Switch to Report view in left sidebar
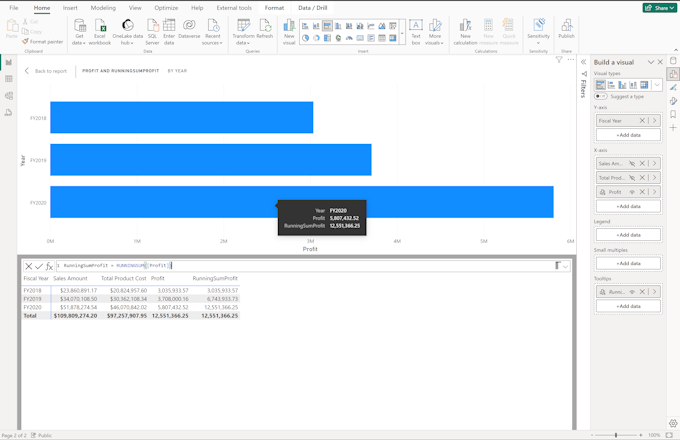Viewport: 680px width, 440px height. tap(9, 62)
